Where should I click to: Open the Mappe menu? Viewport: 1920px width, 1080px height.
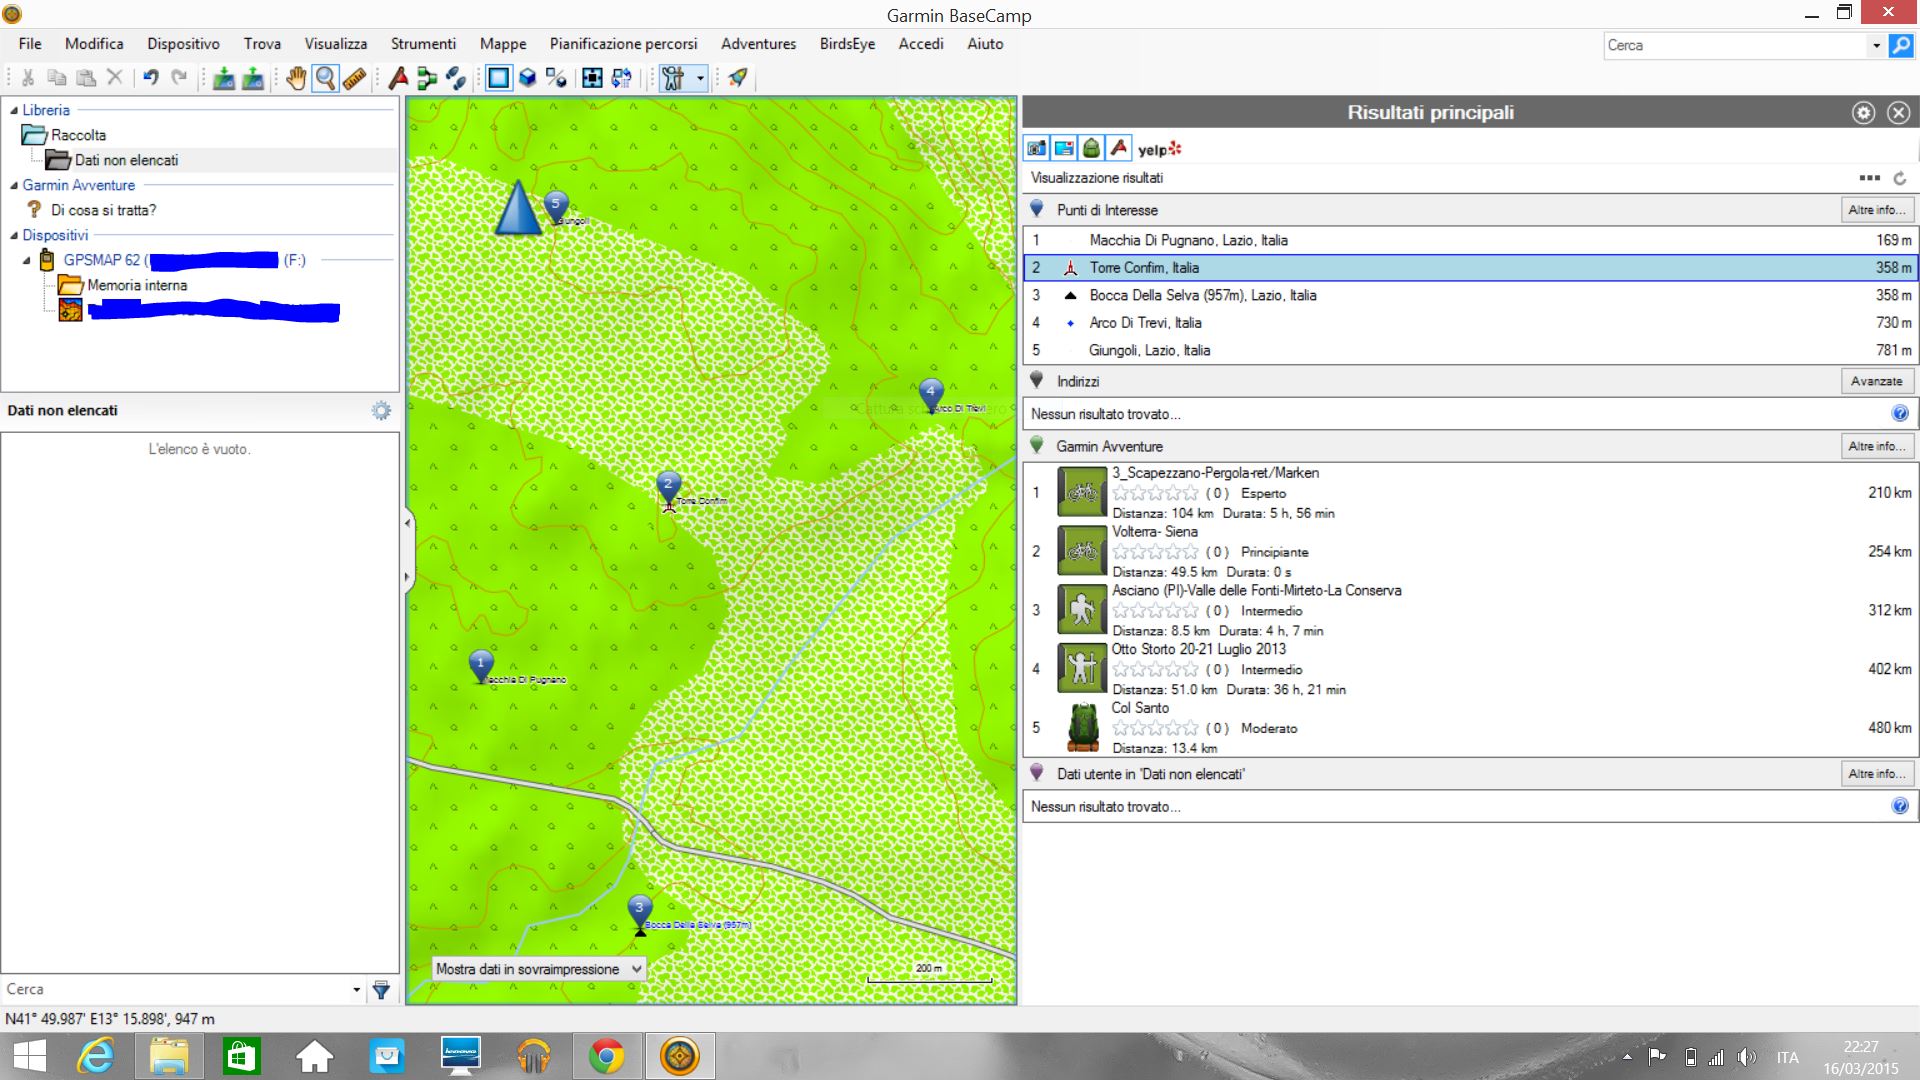tap(502, 44)
